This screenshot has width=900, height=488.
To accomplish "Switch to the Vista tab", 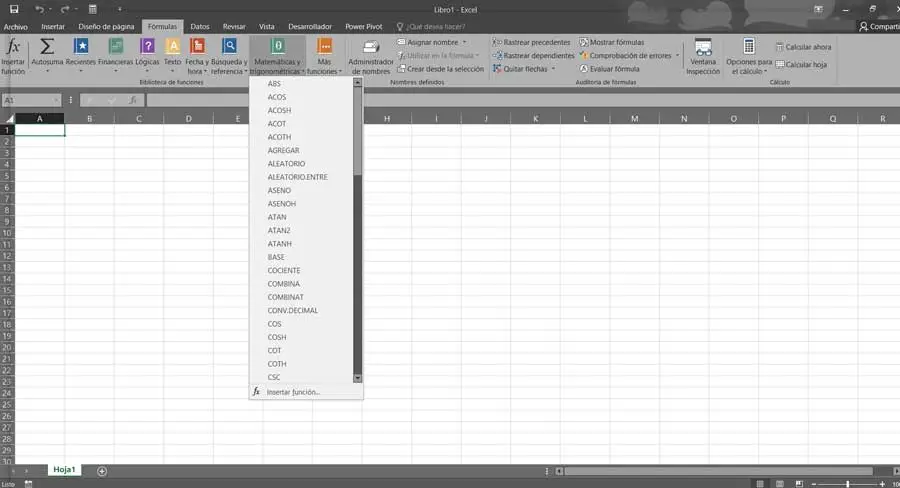I will (266, 26).
